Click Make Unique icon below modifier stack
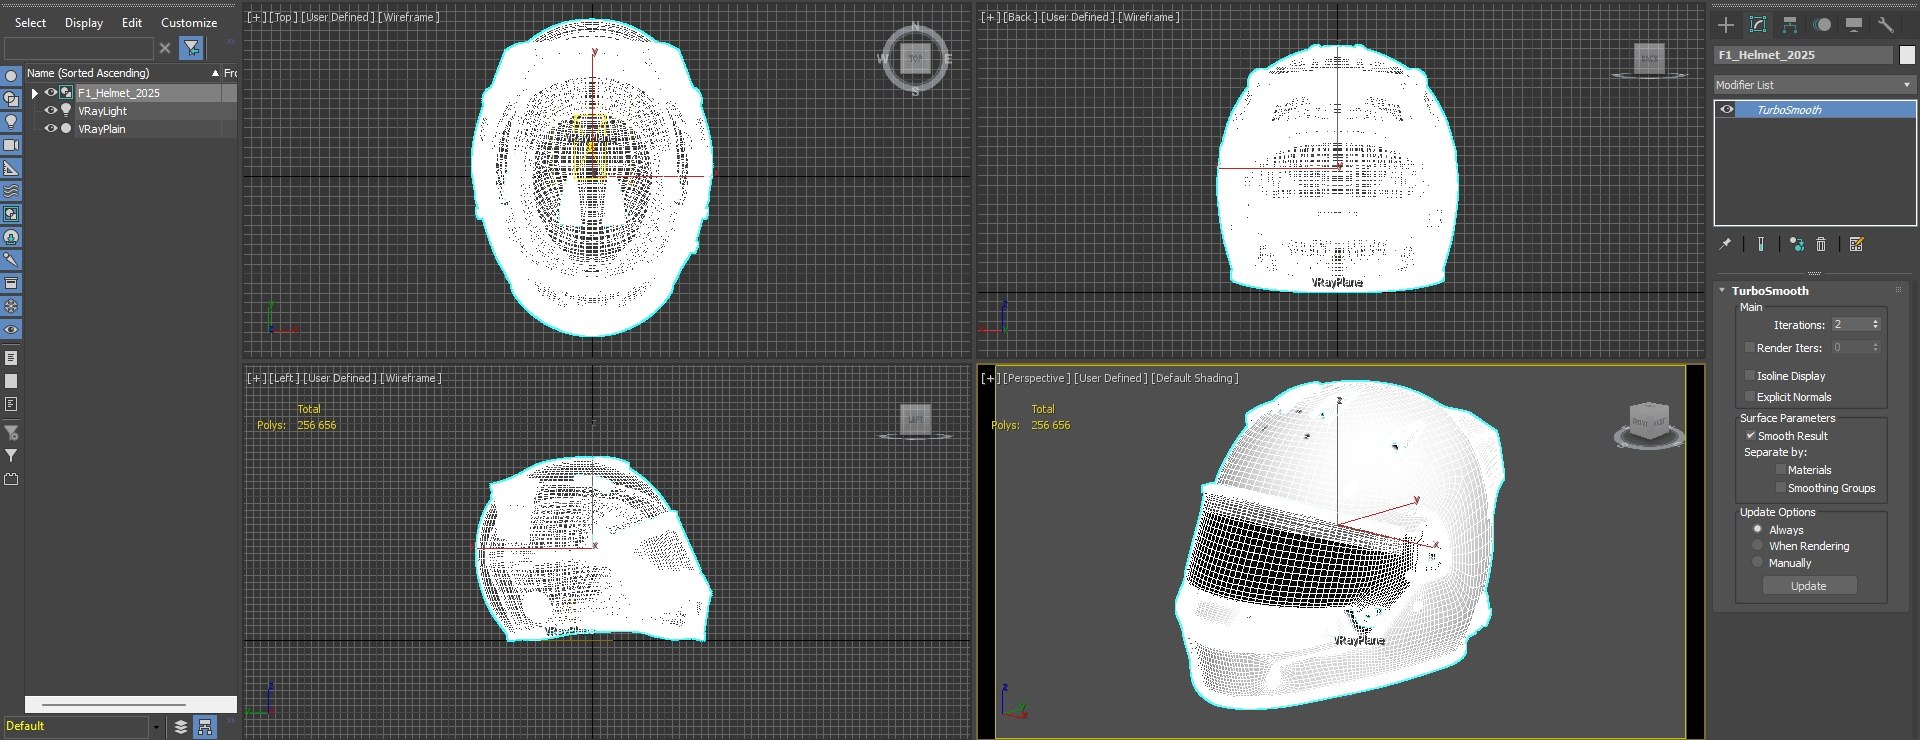 [1797, 244]
